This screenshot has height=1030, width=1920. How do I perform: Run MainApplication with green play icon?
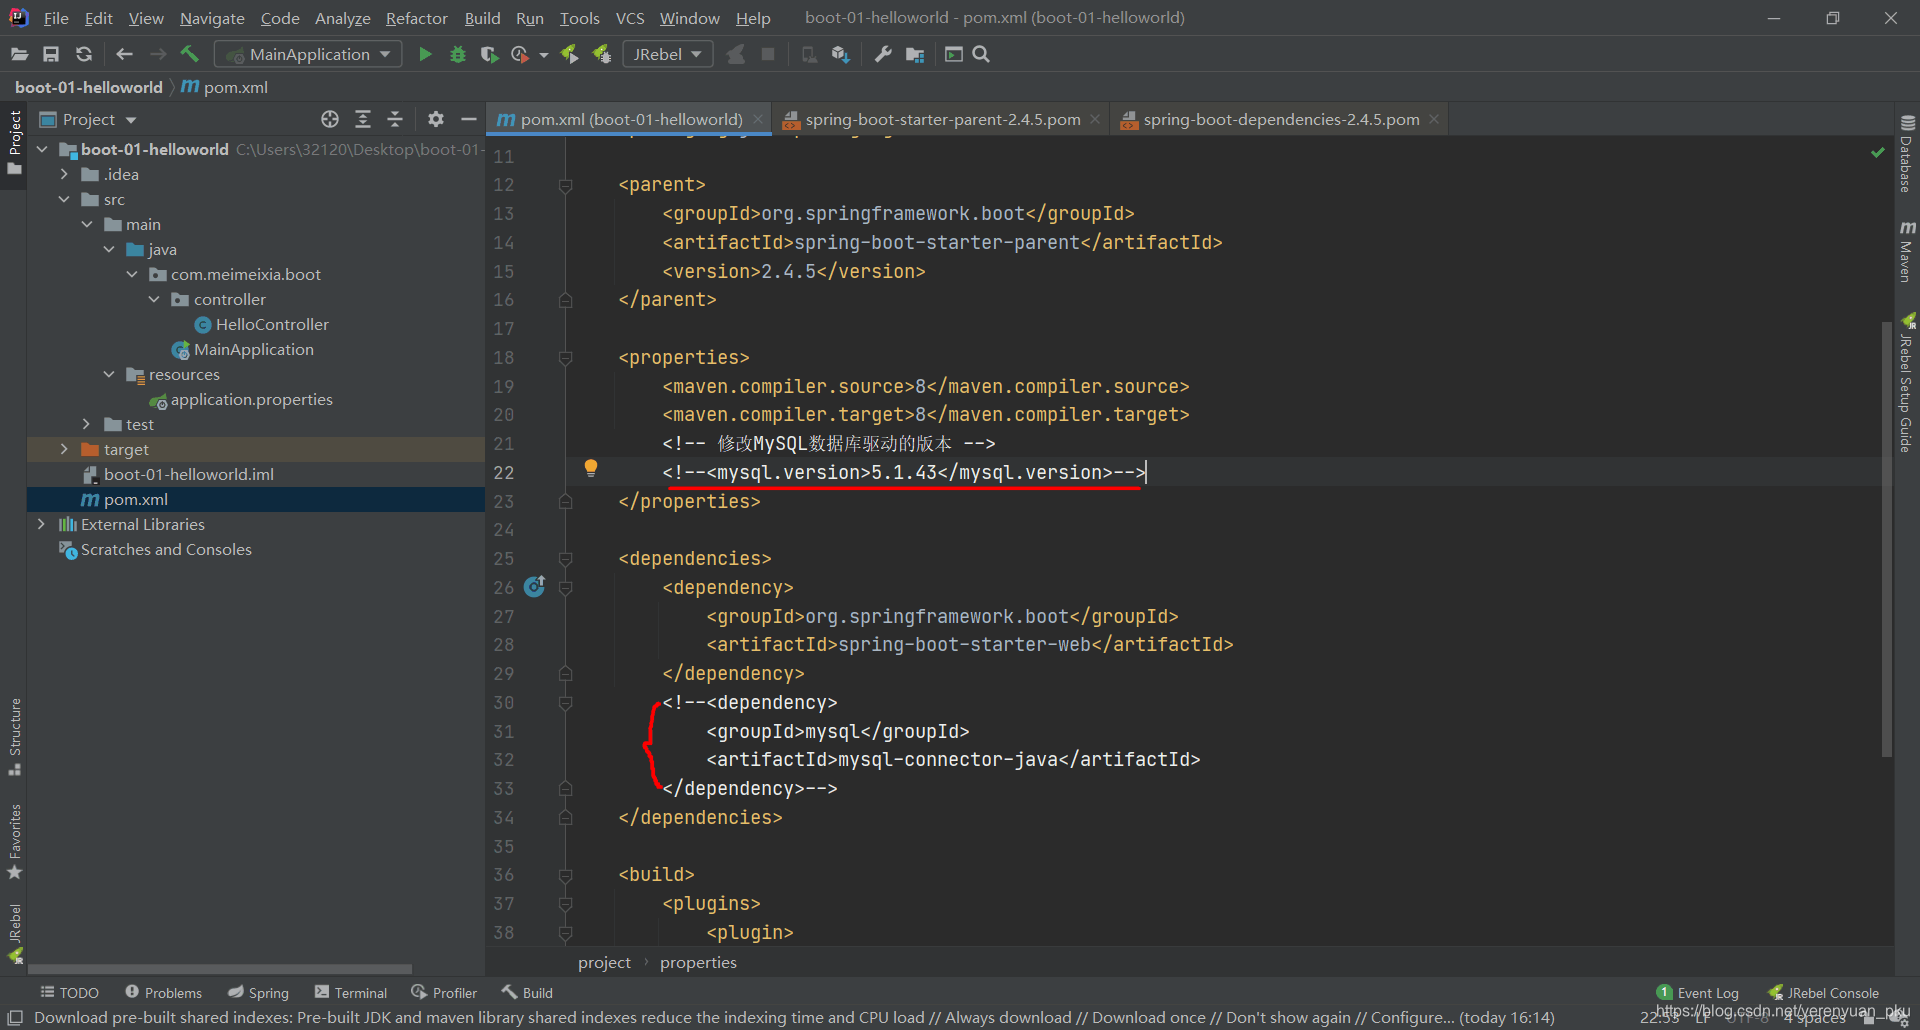425,54
